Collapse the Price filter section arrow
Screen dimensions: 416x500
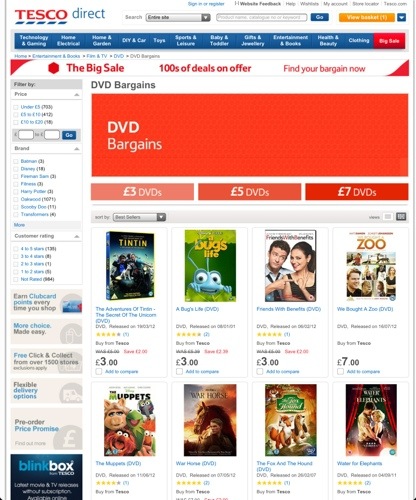[77, 95]
